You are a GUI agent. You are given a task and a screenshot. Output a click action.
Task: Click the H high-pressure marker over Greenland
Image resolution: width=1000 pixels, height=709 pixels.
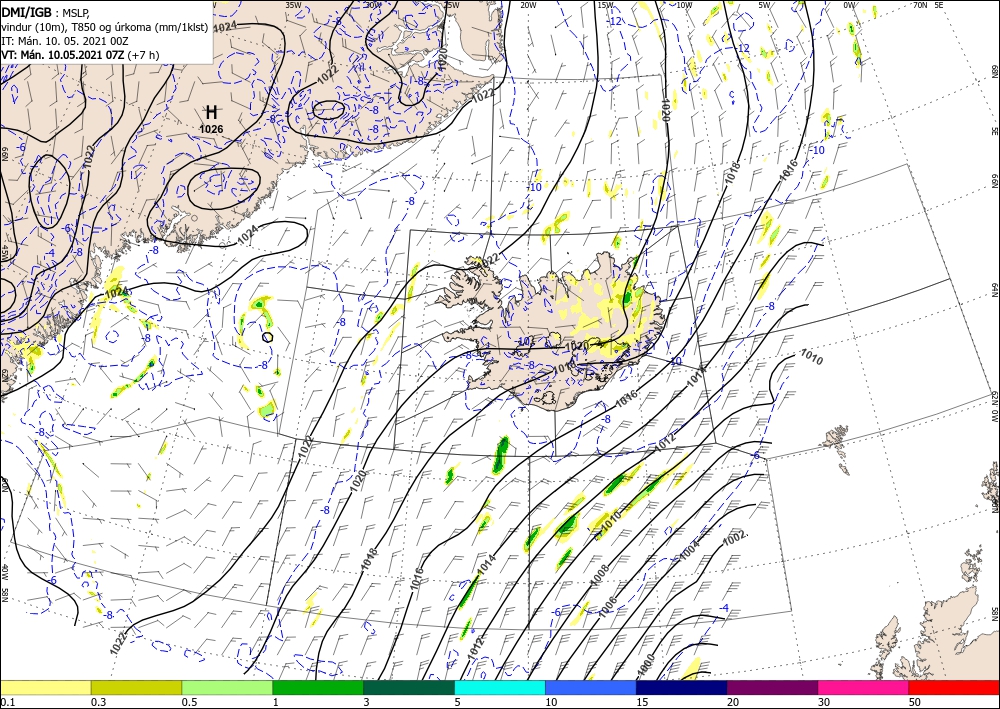pos(212,113)
